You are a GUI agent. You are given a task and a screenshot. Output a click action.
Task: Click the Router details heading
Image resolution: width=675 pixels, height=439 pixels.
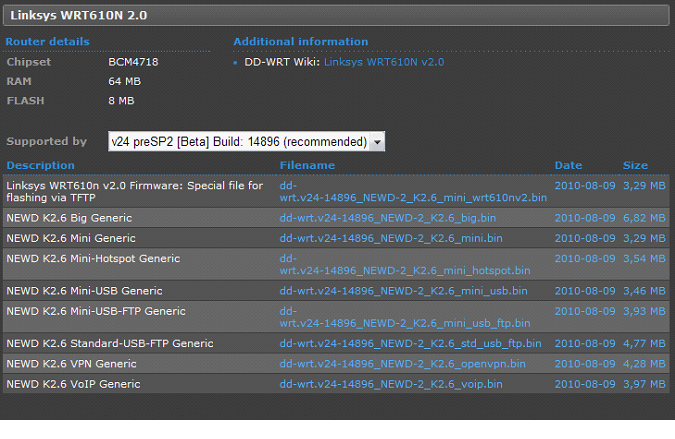coord(47,42)
